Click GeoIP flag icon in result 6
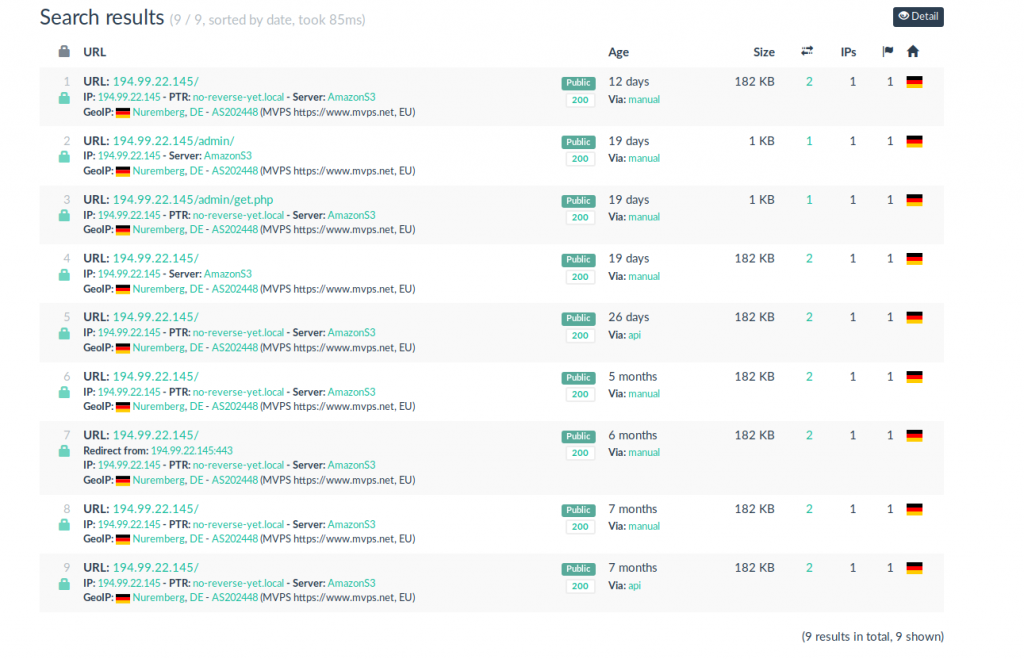The image size is (1024, 659). point(123,407)
